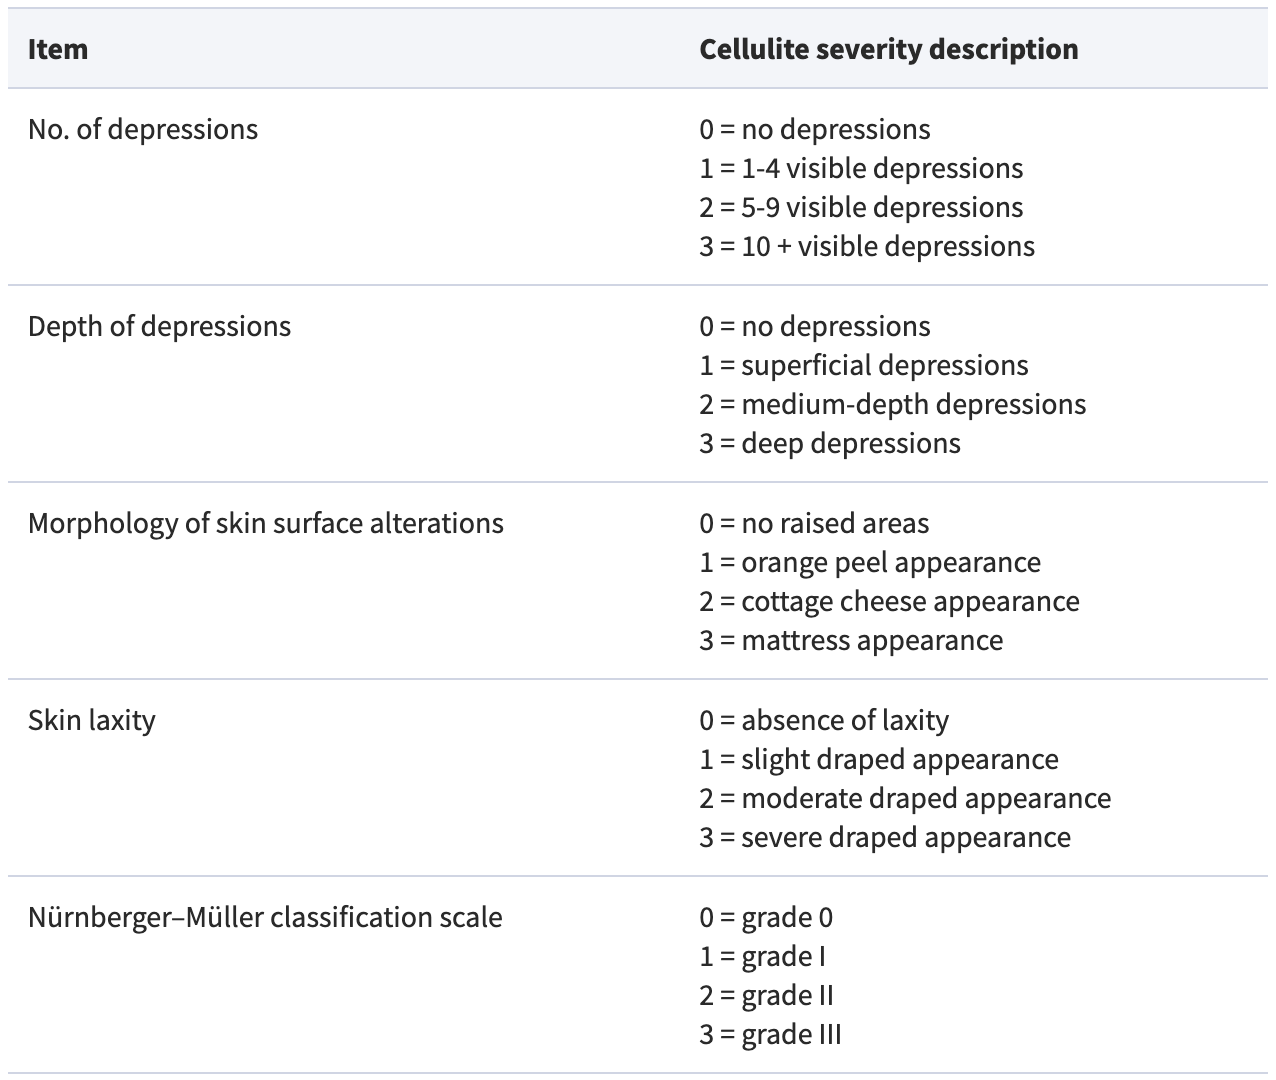
Task: Click the "1 = orange peel appearance" line
Action: [x=870, y=562]
